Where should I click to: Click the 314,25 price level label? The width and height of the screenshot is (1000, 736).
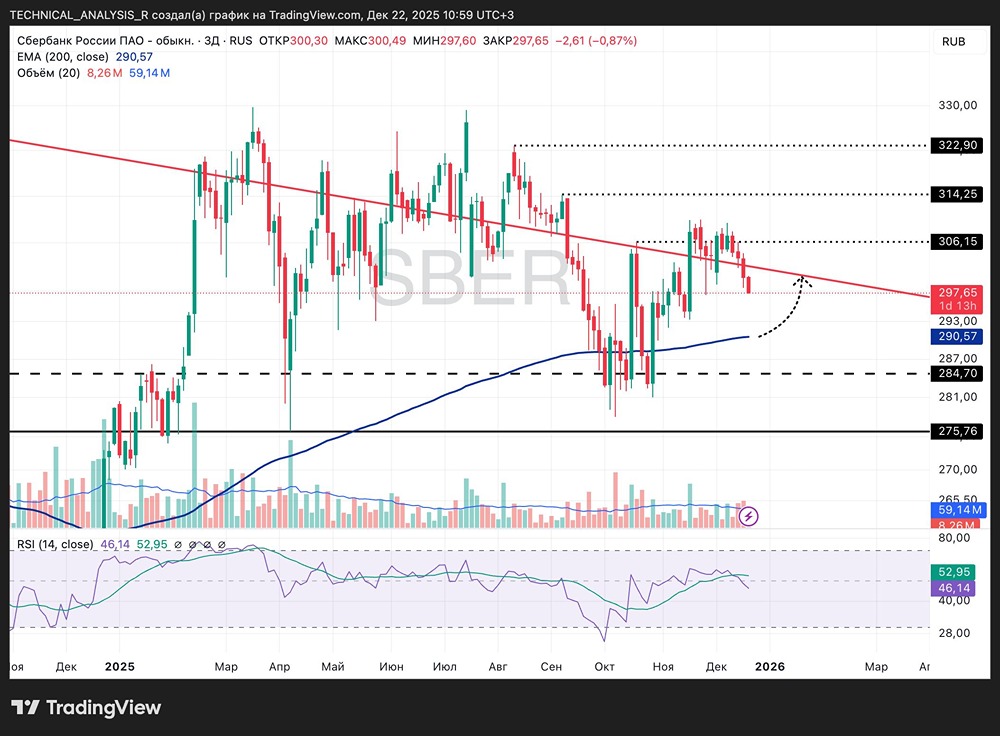click(957, 194)
